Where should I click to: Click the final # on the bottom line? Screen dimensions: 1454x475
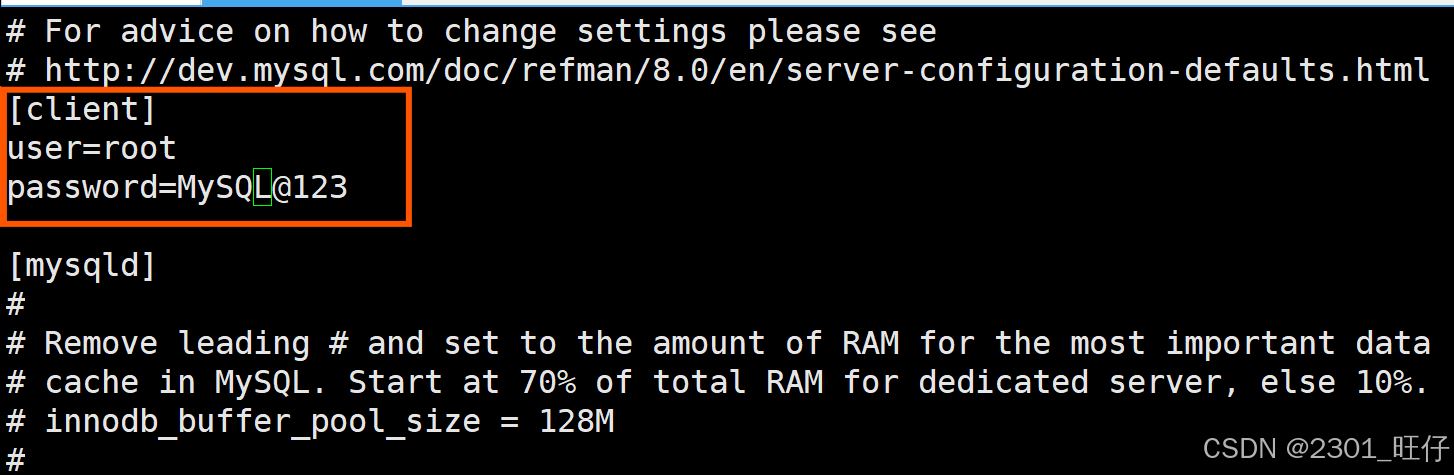pyautogui.click(x=16, y=460)
